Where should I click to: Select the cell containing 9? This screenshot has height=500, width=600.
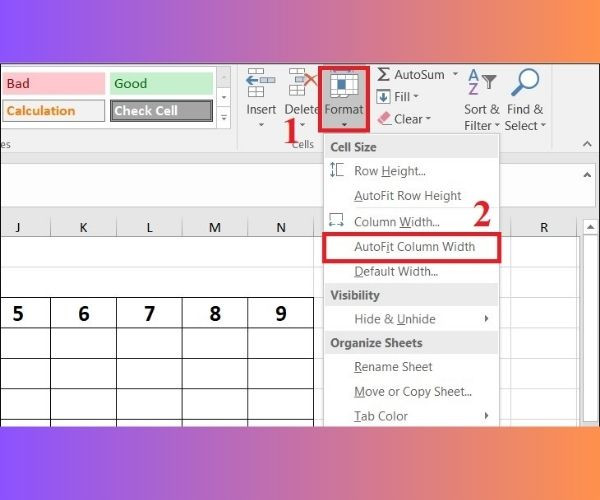click(280, 313)
